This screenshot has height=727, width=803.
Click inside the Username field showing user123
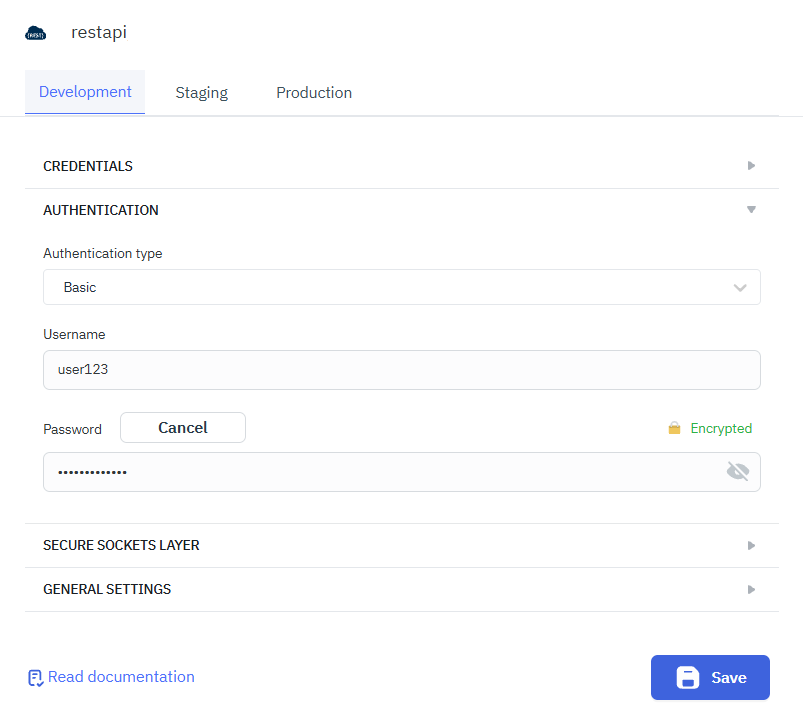coord(400,369)
